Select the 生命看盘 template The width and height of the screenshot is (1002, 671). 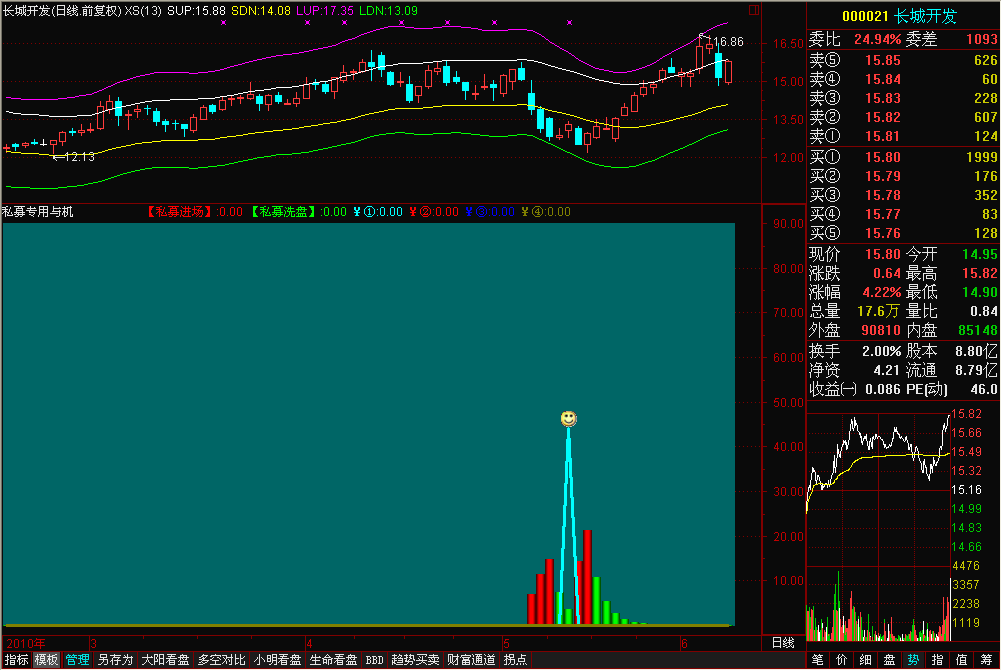[x=333, y=659]
